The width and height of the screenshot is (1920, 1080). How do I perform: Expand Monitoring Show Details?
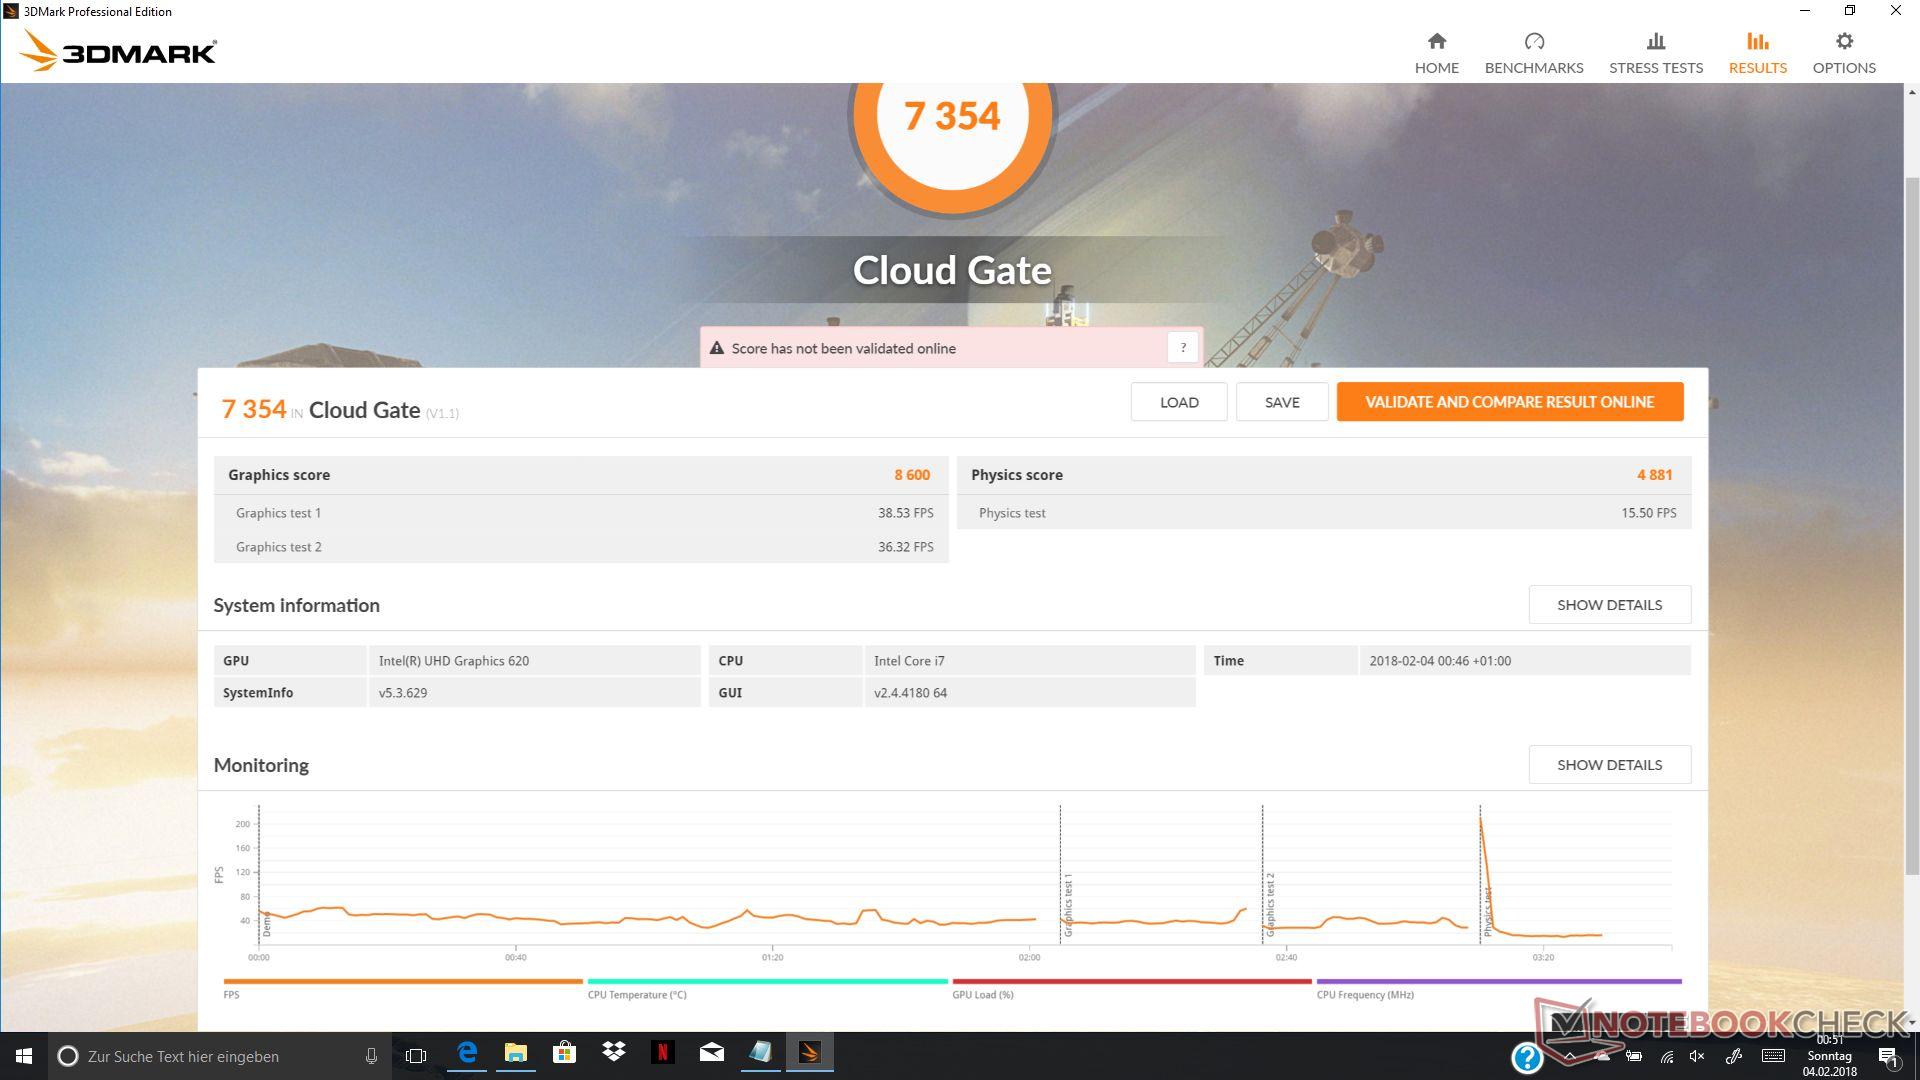[1608, 765]
